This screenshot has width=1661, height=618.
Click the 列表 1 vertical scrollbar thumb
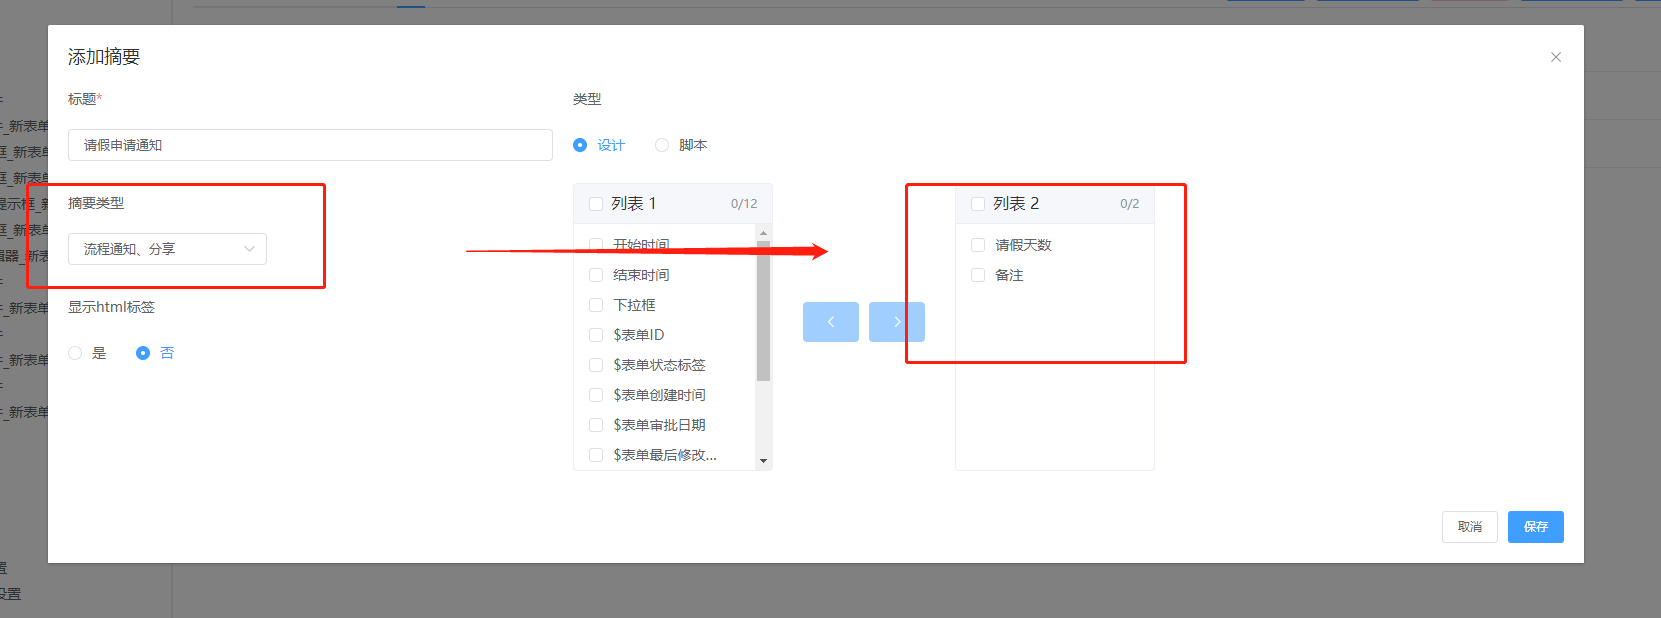[763, 311]
